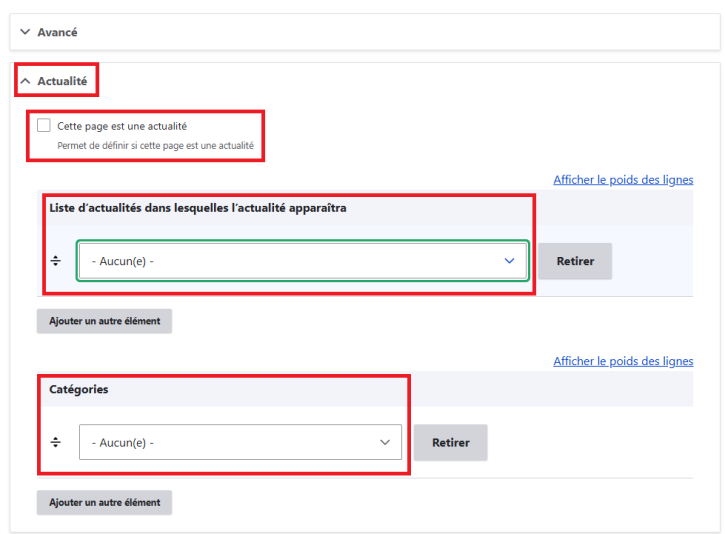
Task: Click 'Afficher le poids des lignes' above Catégories
Action: (x=622, y=361)
